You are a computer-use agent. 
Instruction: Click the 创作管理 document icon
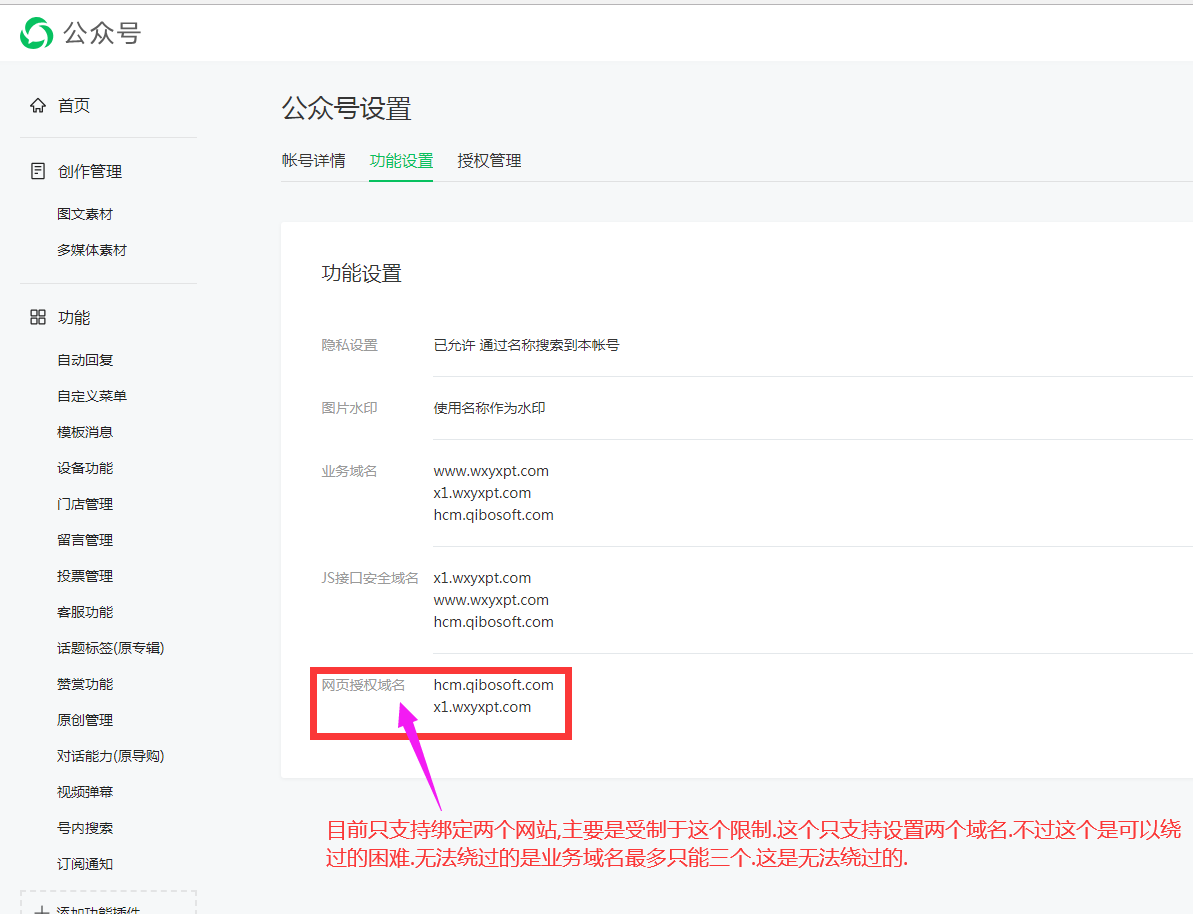click(x=38, y=171)
